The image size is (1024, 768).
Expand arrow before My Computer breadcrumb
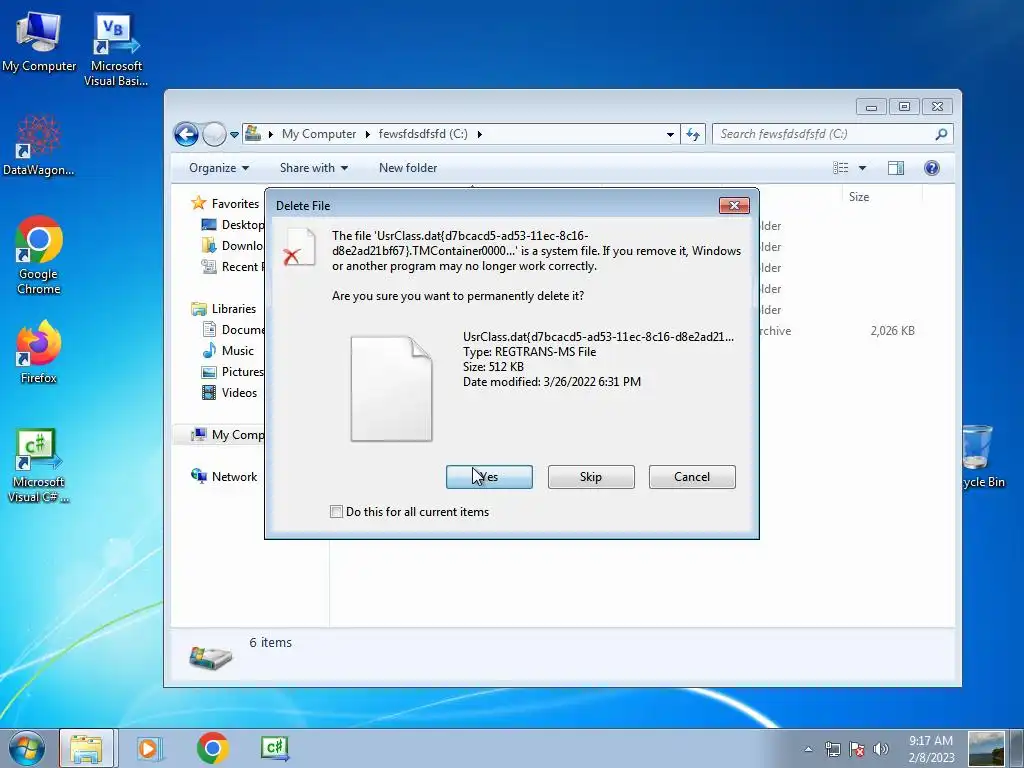pos(271,134)
